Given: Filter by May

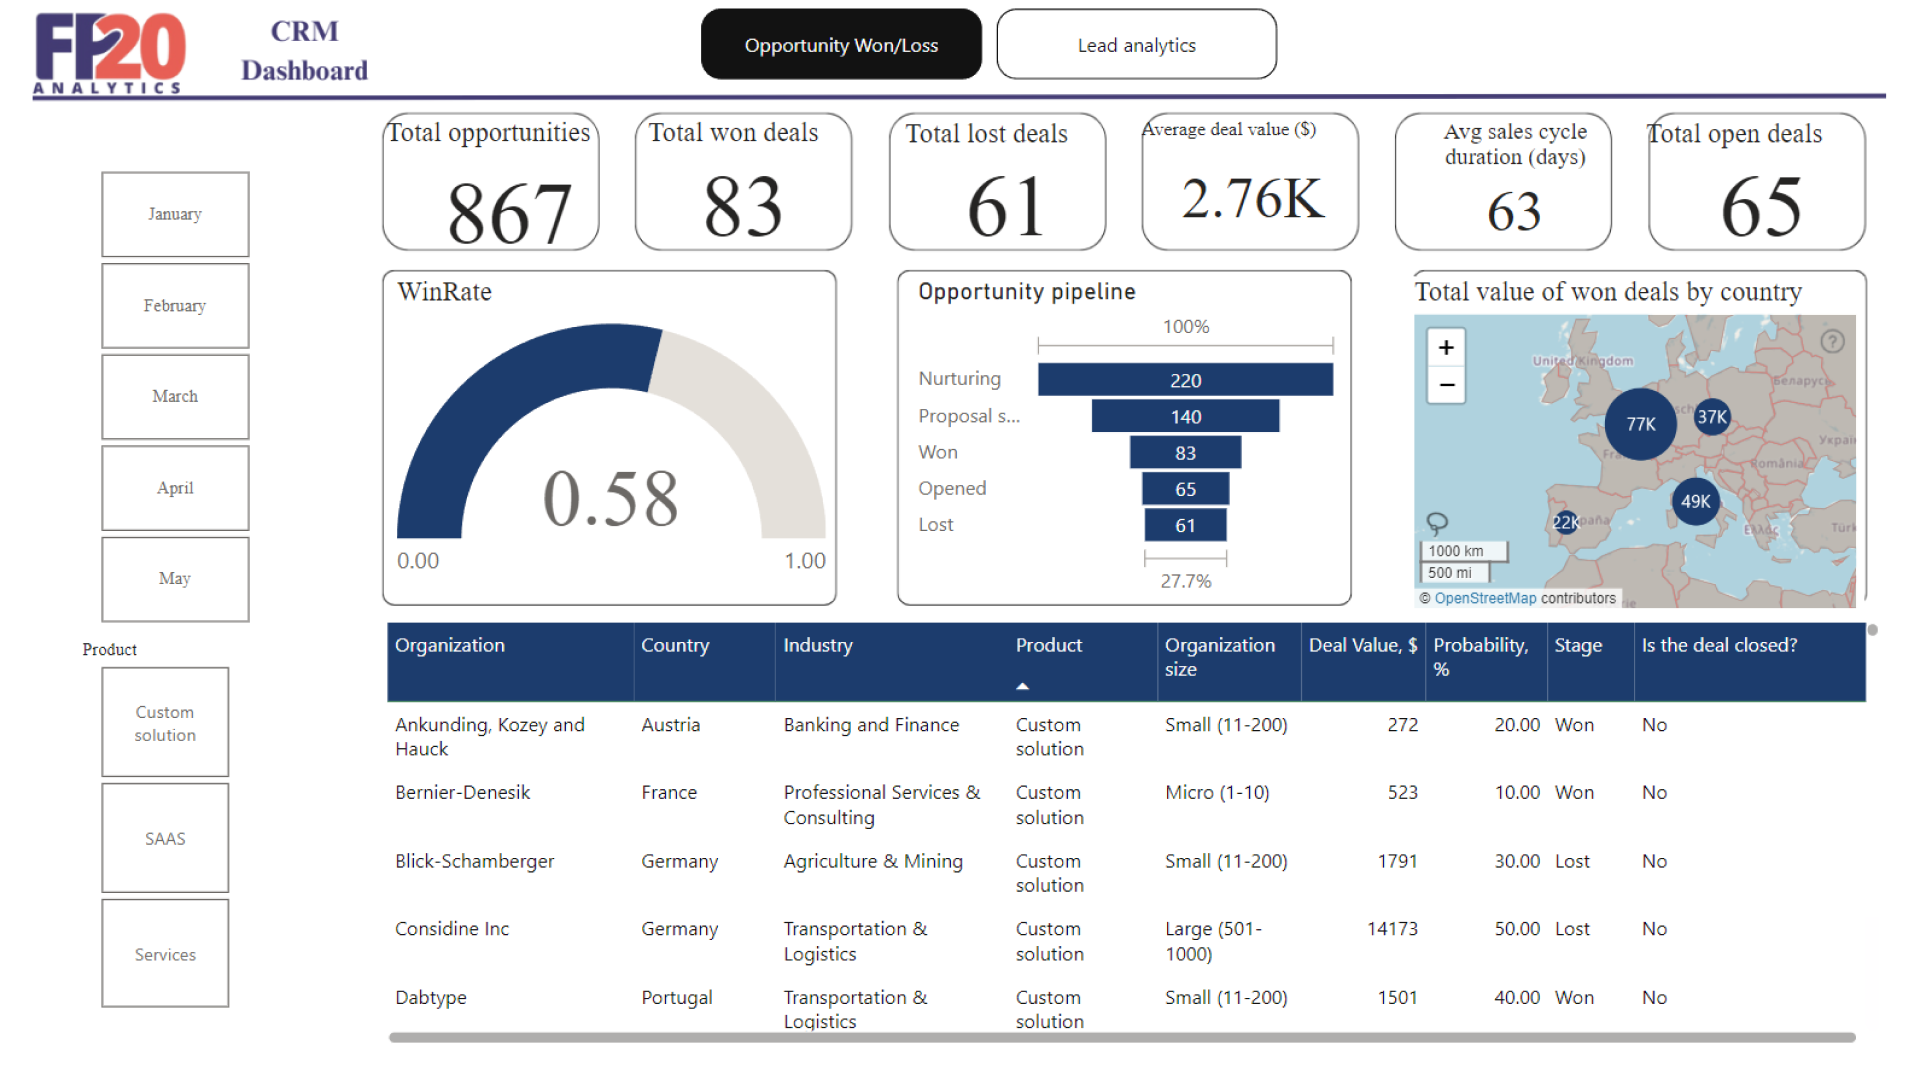Looking at the screenshot, I should coord(175,579).
